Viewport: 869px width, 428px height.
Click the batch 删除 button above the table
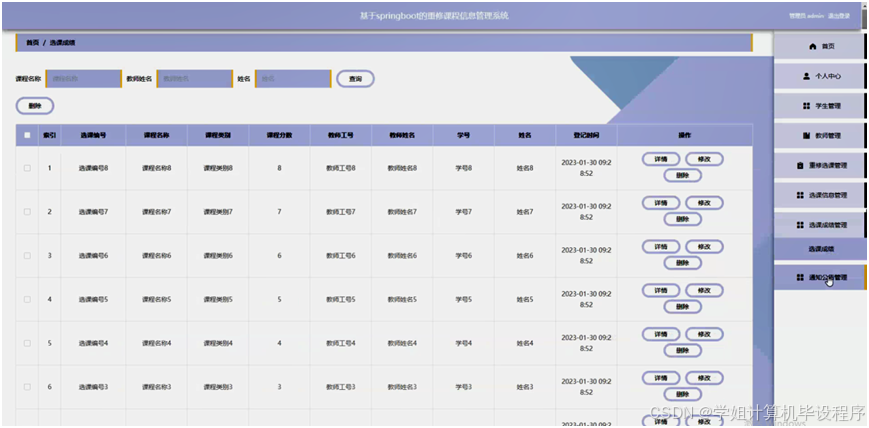(35, 106)
